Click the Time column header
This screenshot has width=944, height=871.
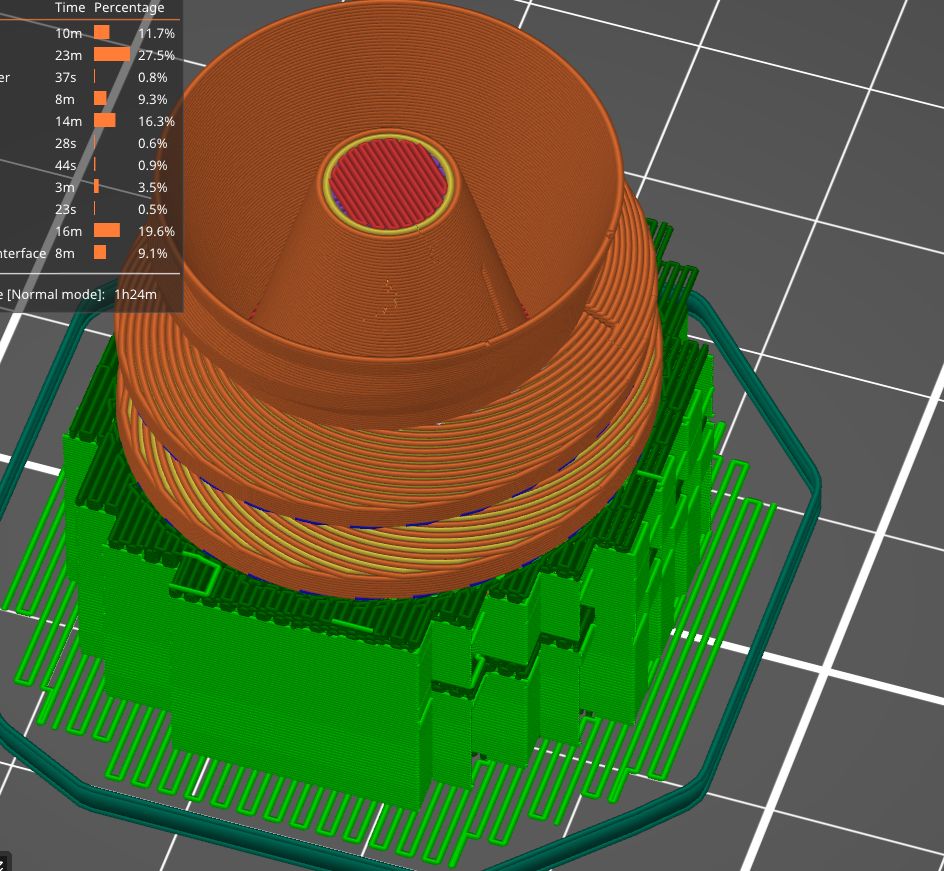tap(70, 8)
